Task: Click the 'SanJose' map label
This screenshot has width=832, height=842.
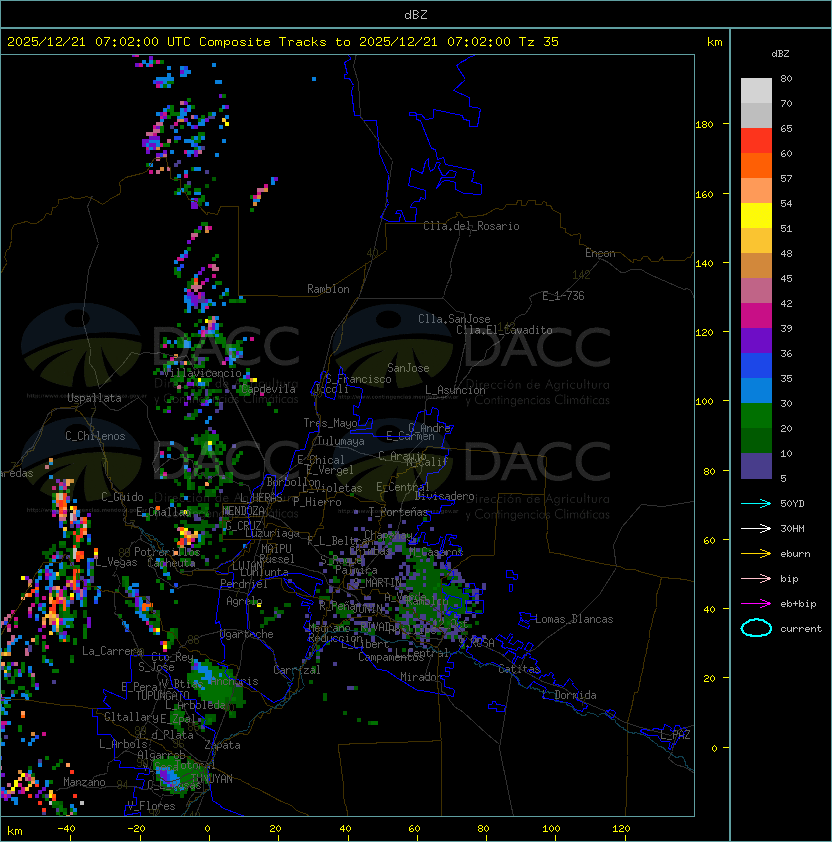Action: pyautogui.click(x=408, y=368)
